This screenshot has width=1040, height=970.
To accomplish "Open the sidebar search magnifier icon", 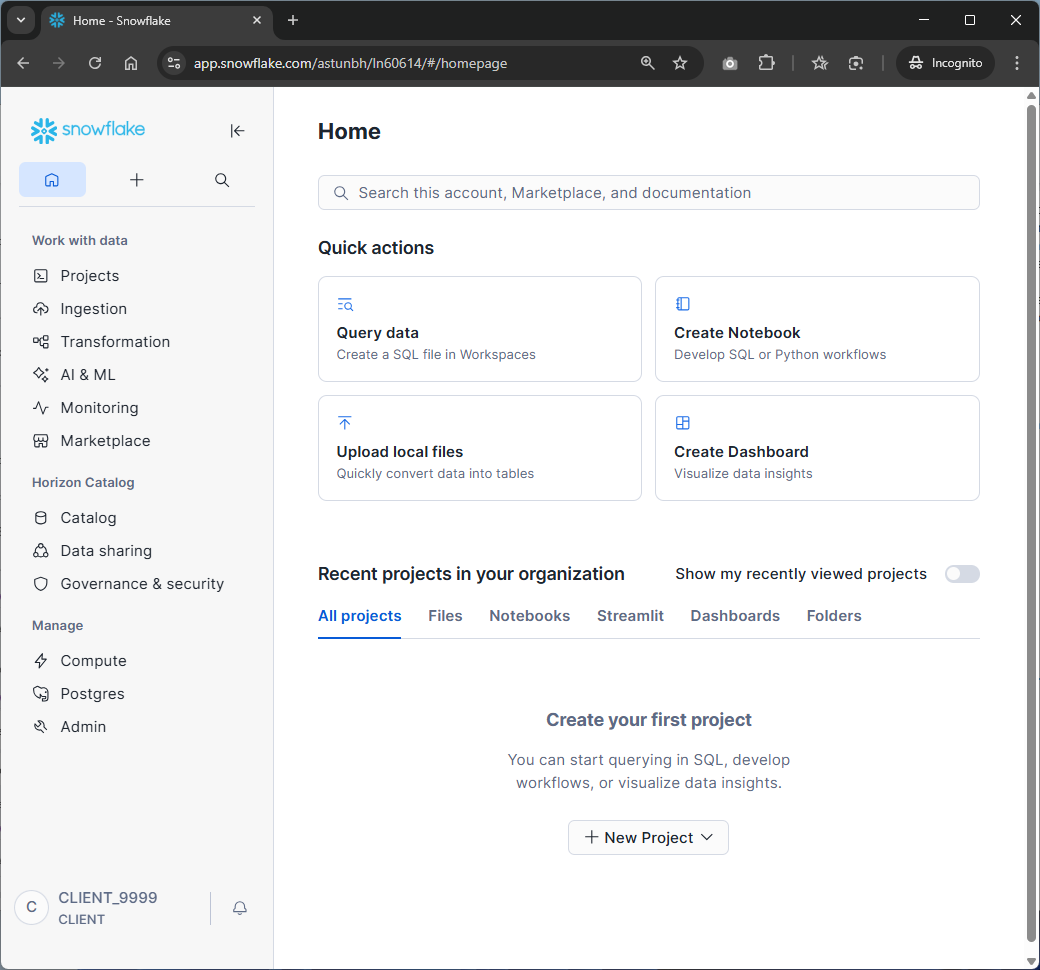I will pyautogui.click(x=222, y=180).
